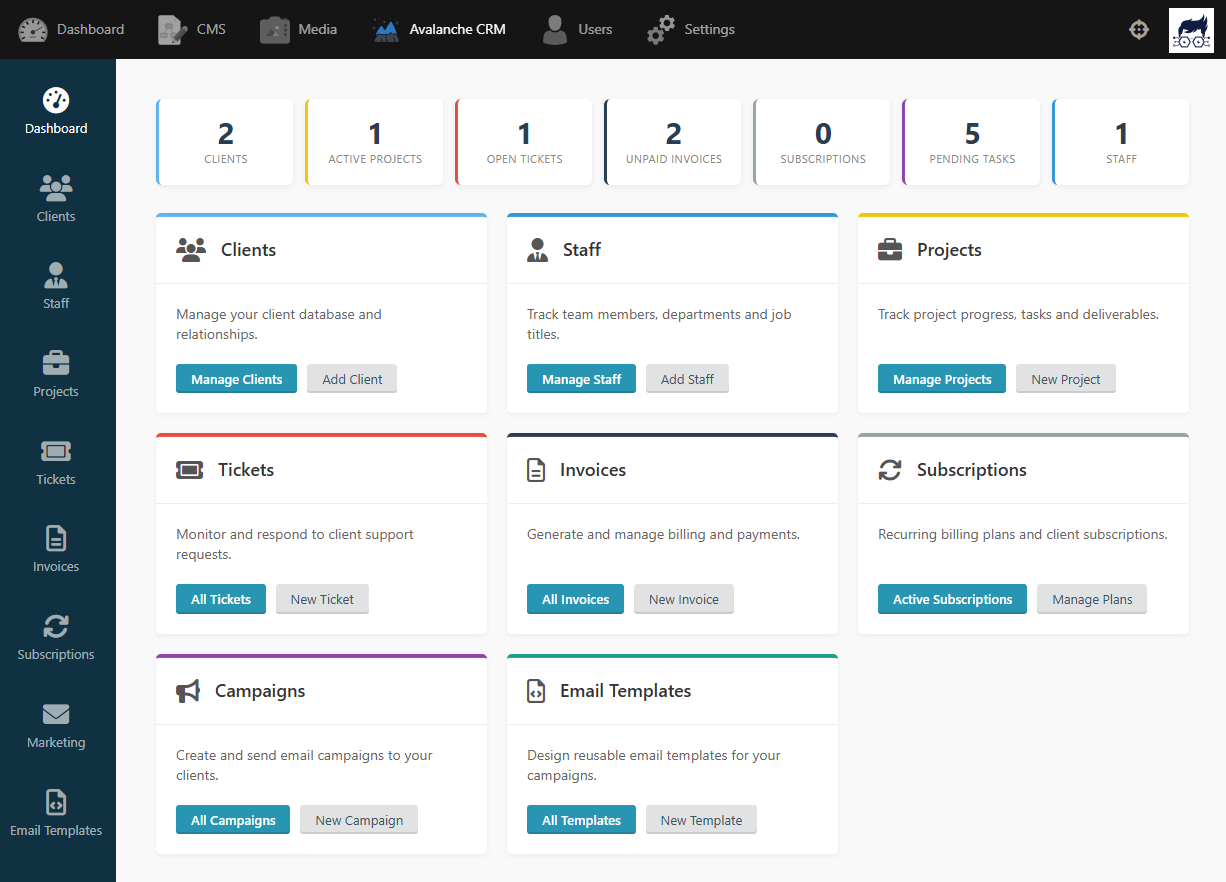Open Settings from the top navigation

click(690, 29)
